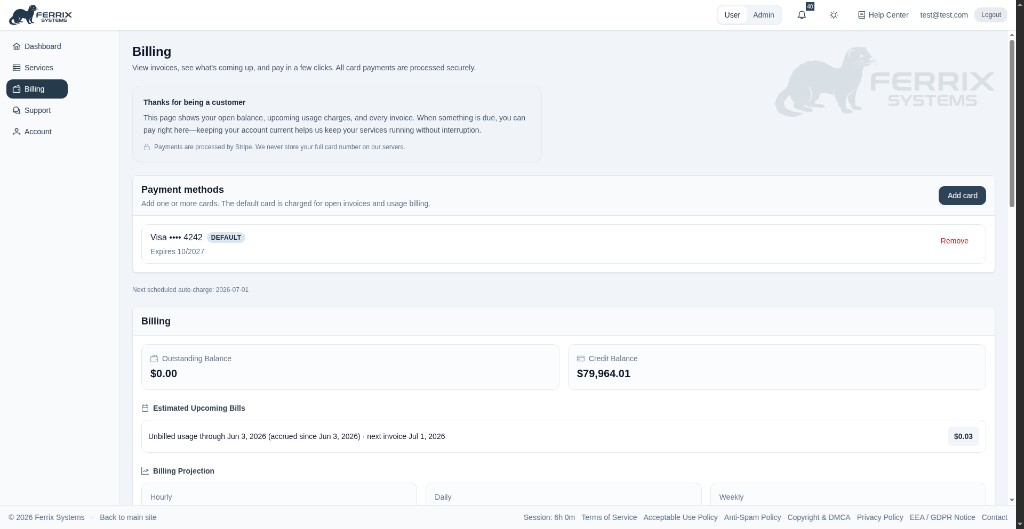Click the Expires 10/2027 text
Screen dimensions: 1024x529
[x=177, y=251]
